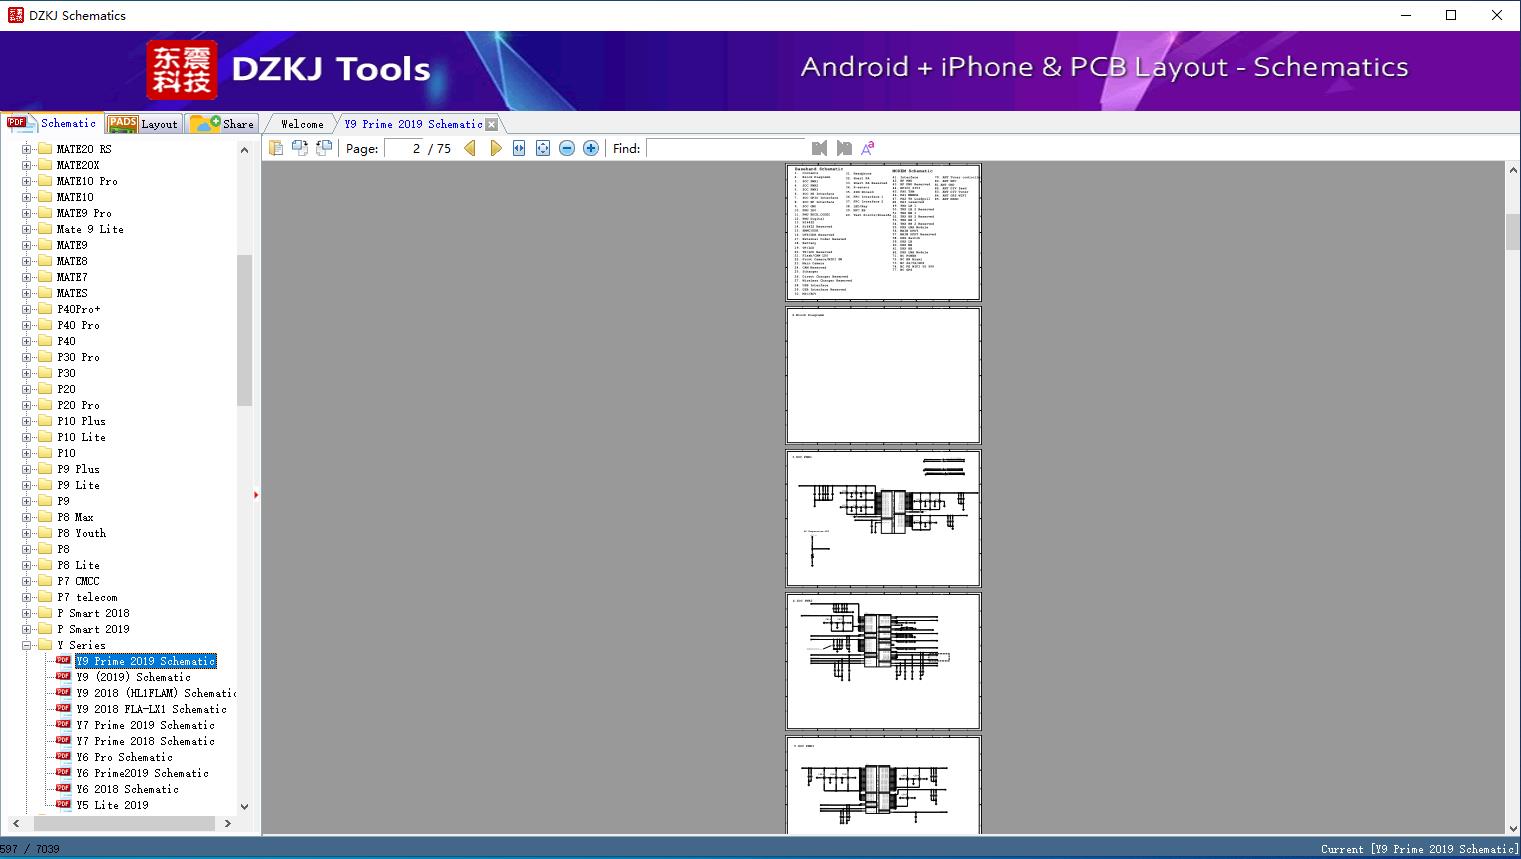
Task: Select the P8 Max folder
Action: pos(75,517)
